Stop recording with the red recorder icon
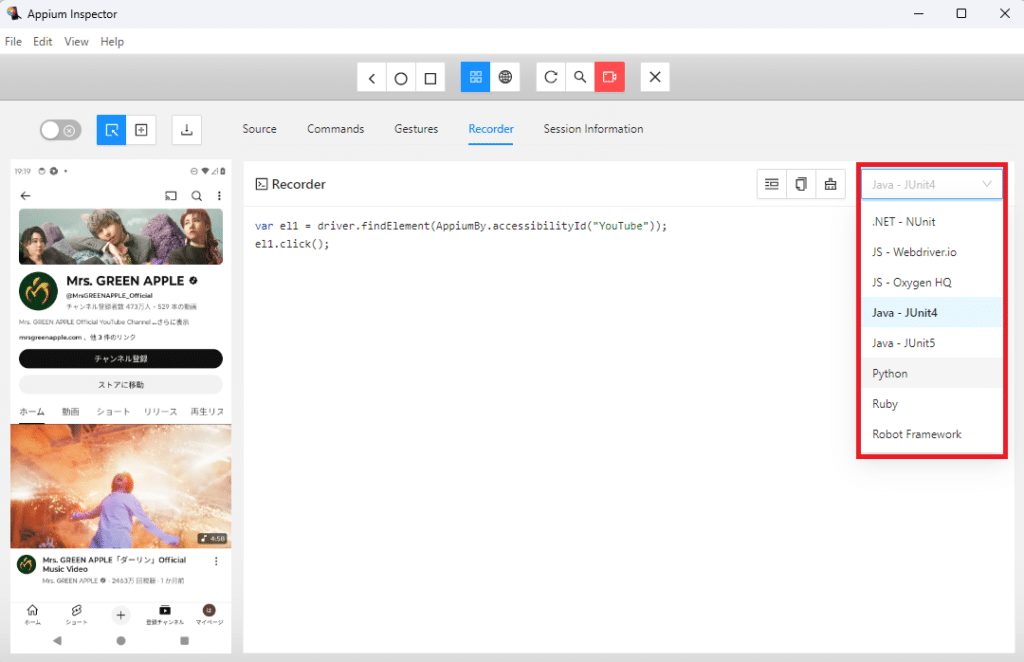Image resolution: width=1024 pixels, height=662 pixels. click(609, 78)
